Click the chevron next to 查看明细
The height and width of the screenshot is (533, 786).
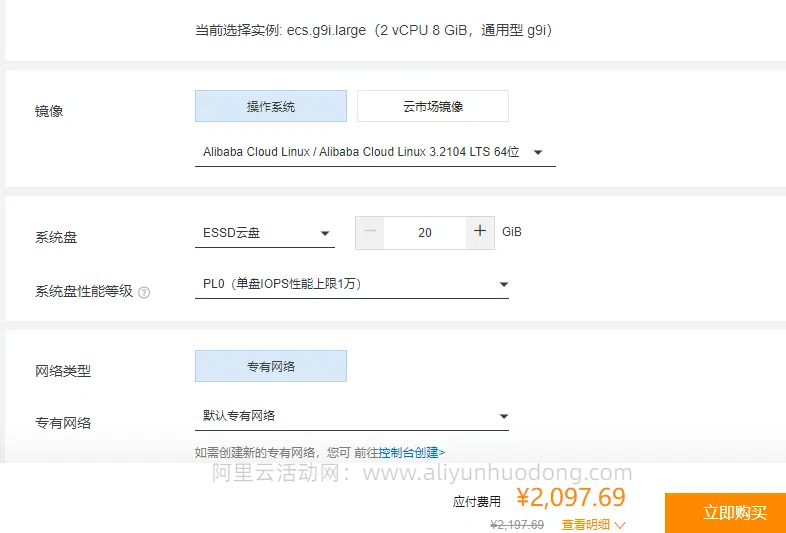pos(620,525)
